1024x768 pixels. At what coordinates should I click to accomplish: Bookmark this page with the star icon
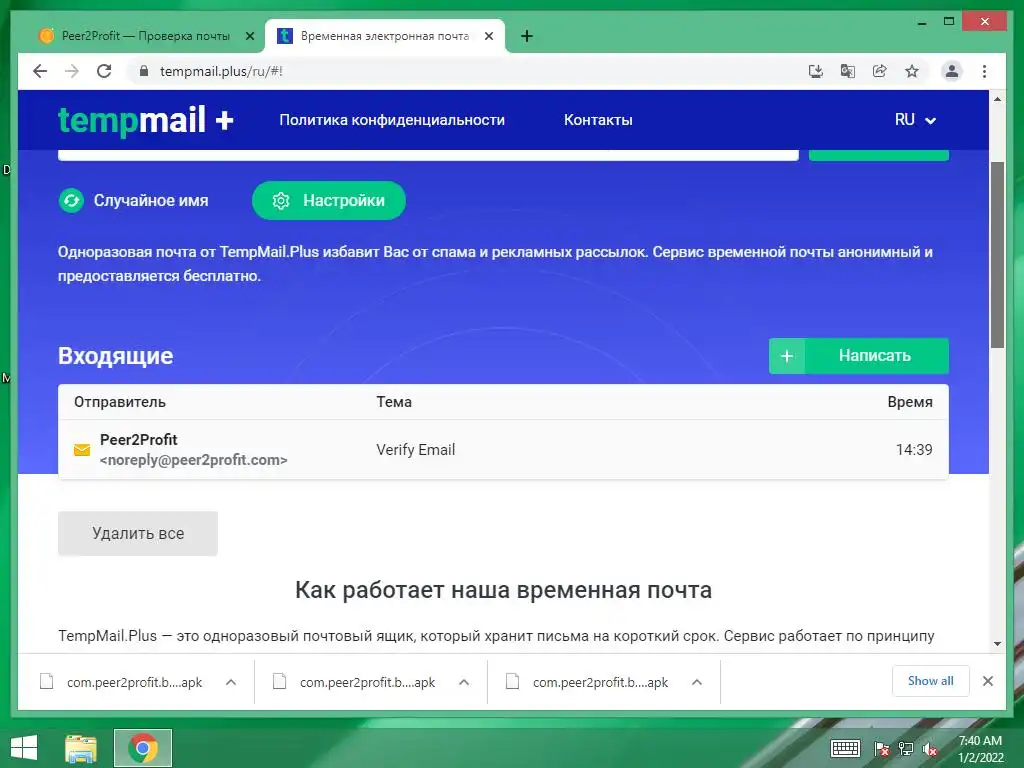point(912,71)
